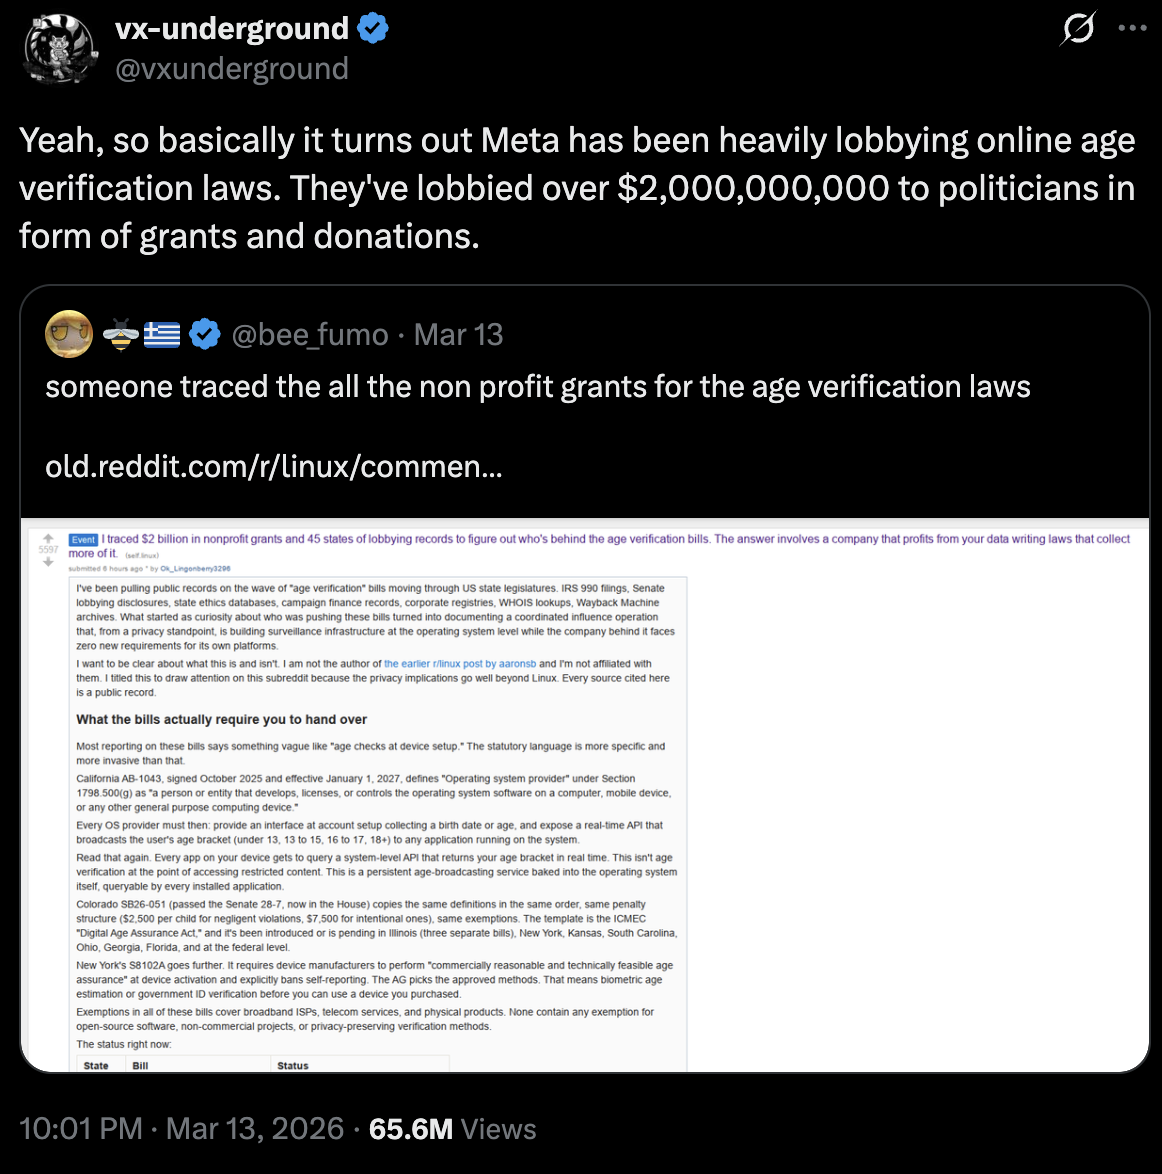Open the quoted tweet author's avatar
1162x1174 pixels.
click(69, 334)
